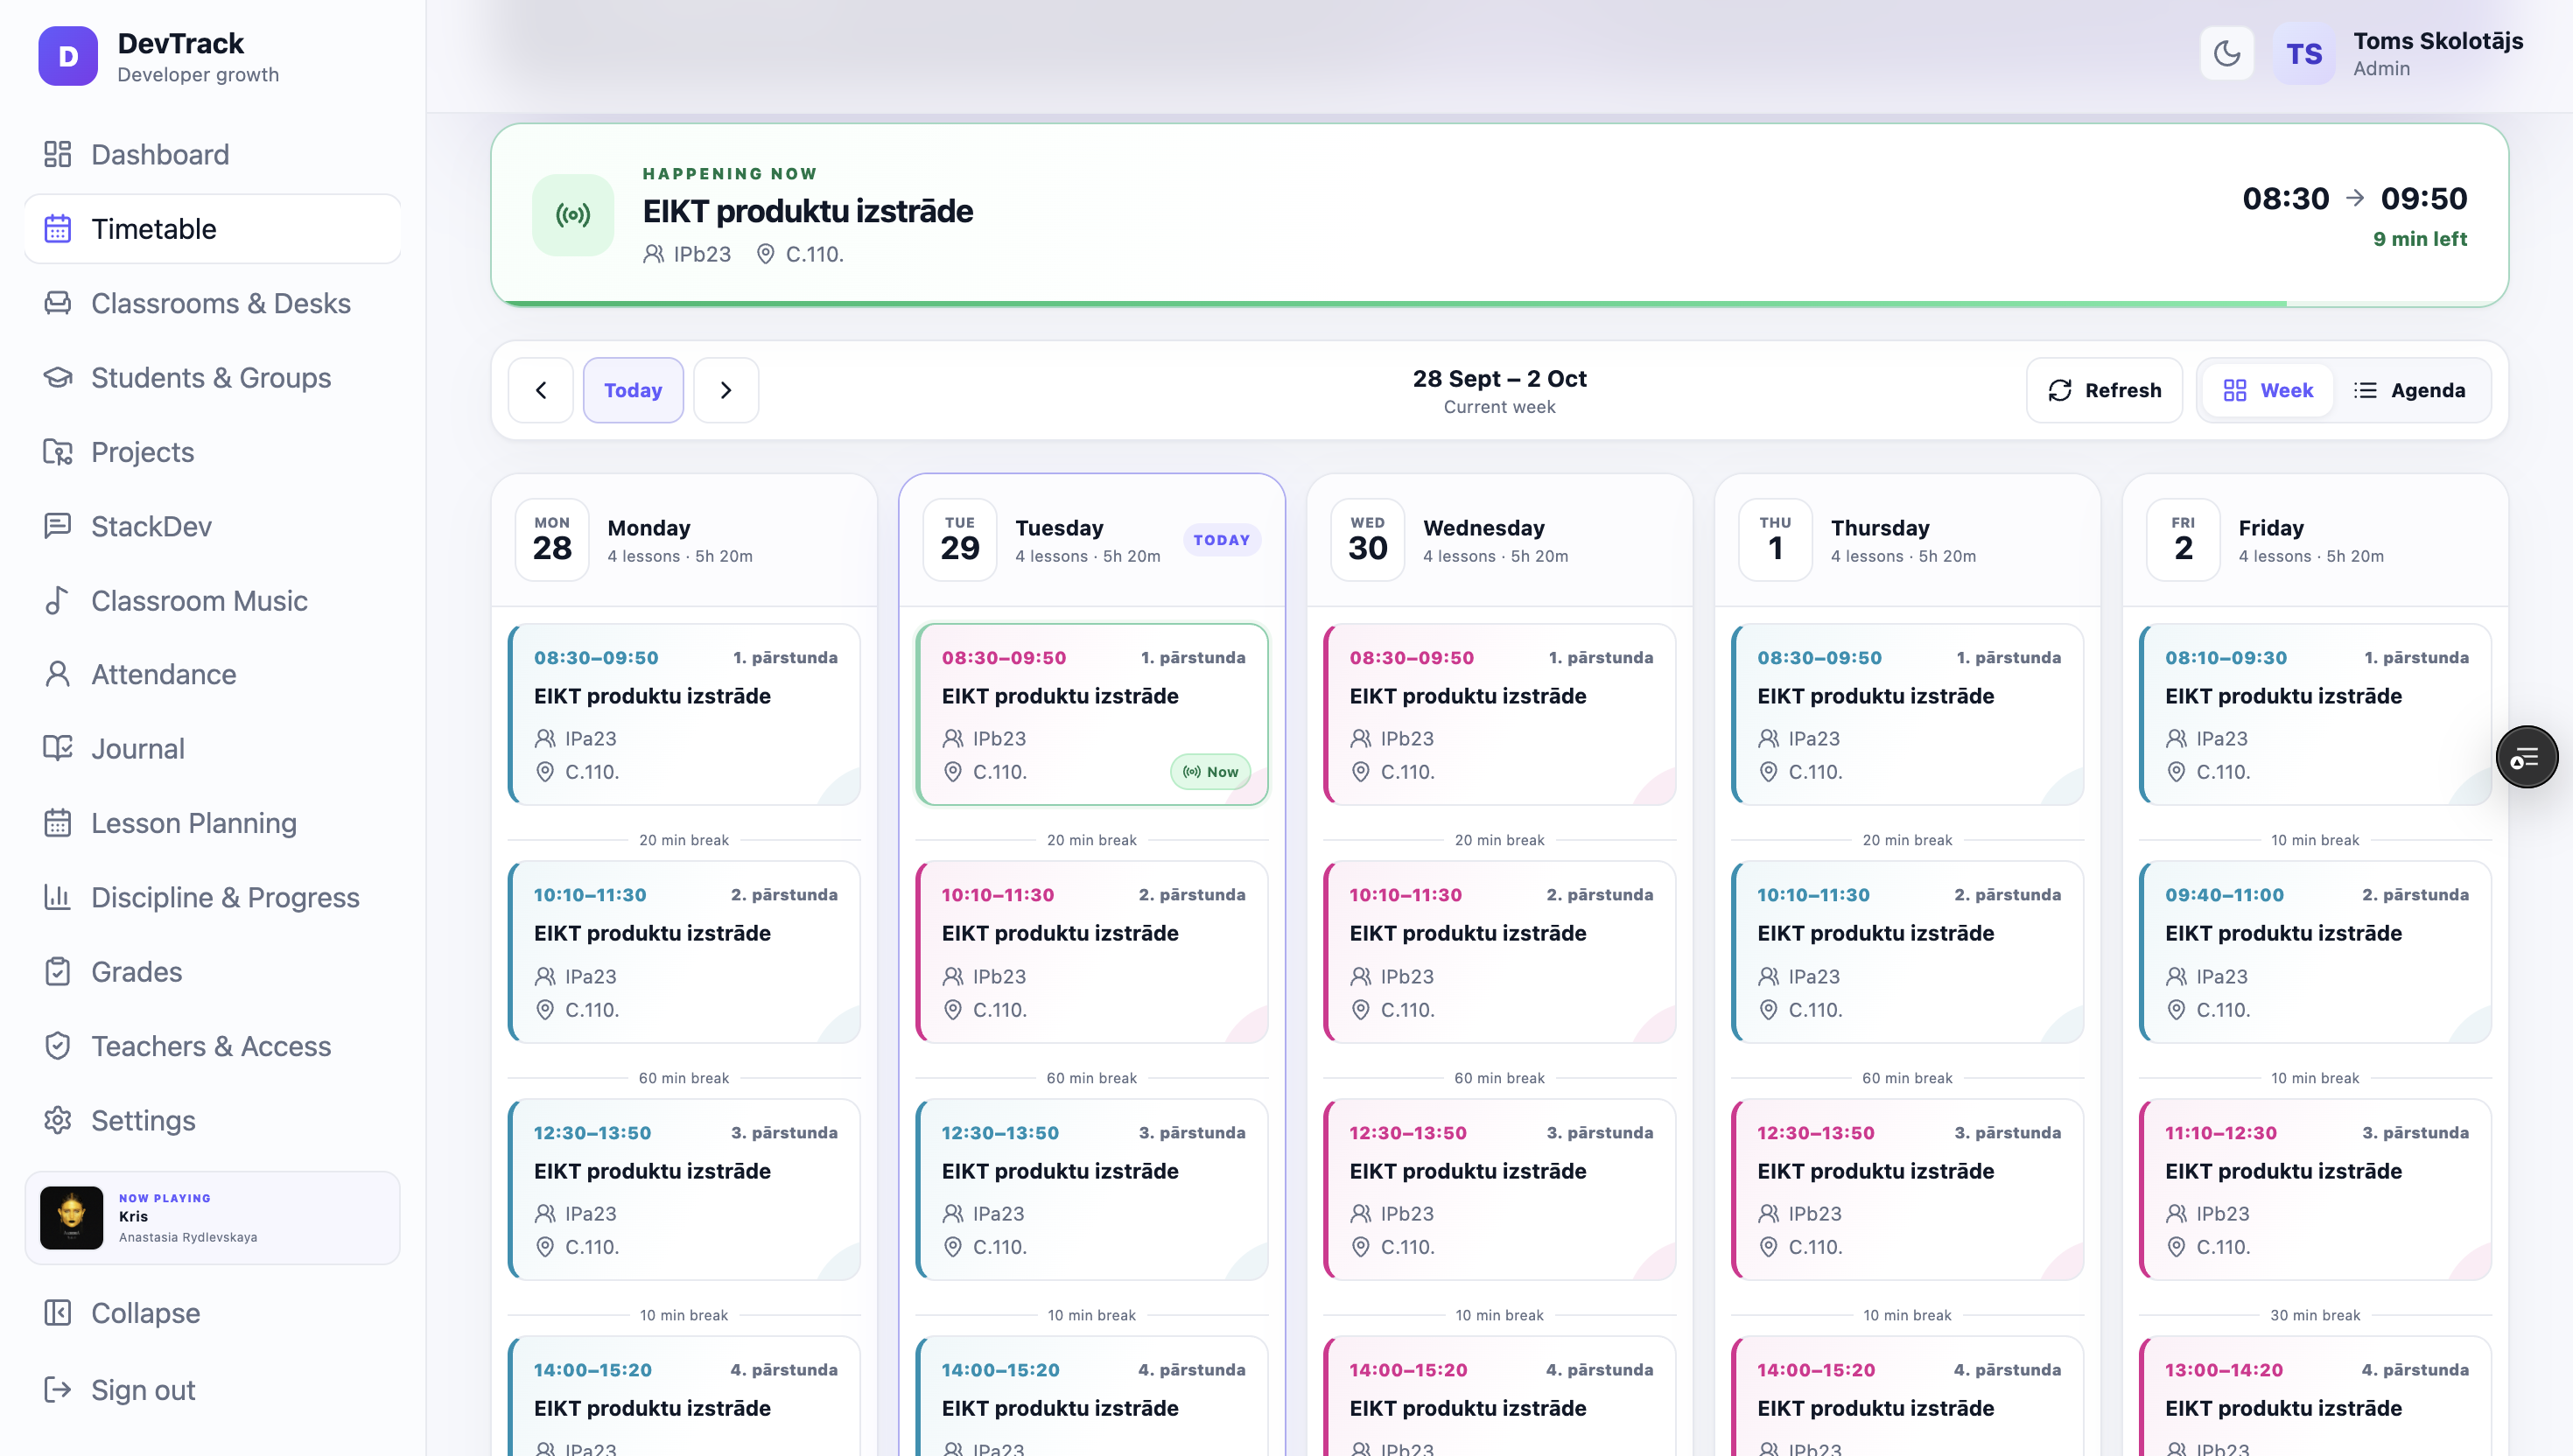
Task: Click the '28 Sept – 2 Oct' week title
Action: tap(1499, 378)
